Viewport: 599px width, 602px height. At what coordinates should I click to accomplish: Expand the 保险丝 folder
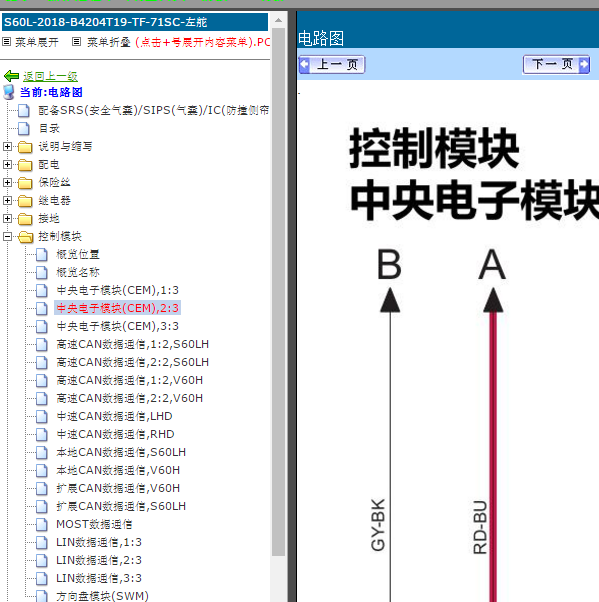[7, 182]
